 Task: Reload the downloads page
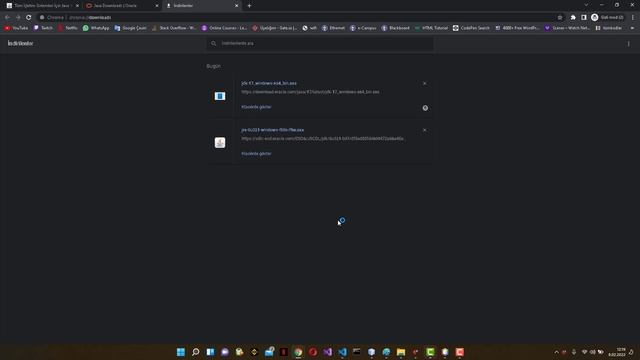point(29,18)
